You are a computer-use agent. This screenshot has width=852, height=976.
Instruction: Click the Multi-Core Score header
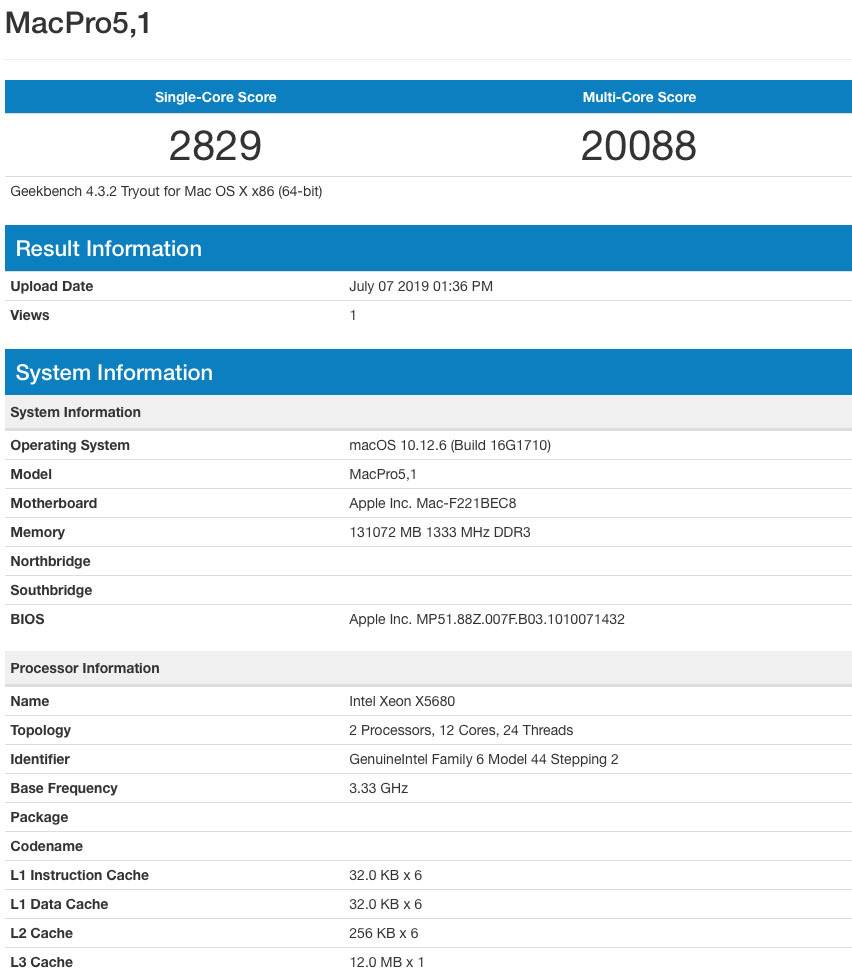(x=639, y=97)
